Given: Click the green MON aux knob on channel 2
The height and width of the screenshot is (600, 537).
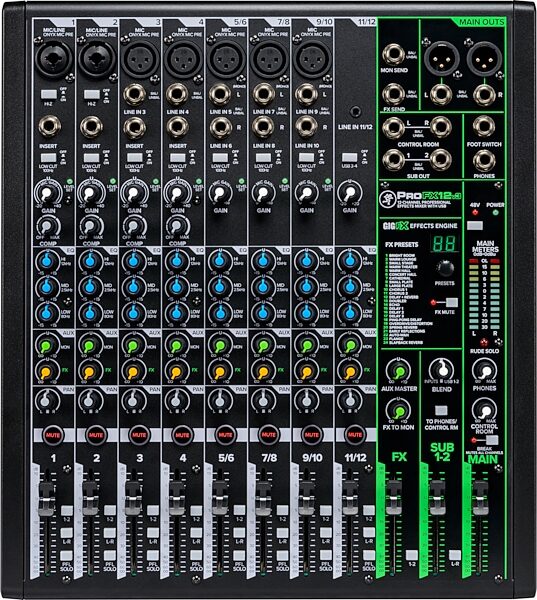Looking at the screenshot, I should pyautogui.click(x=89, y=346).
